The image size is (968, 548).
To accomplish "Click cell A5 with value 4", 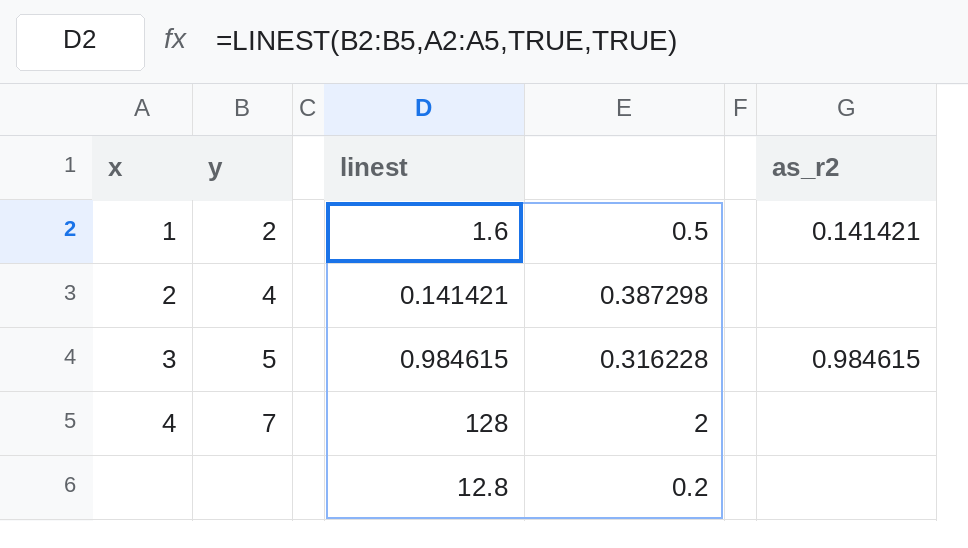I will click(143, 424).
